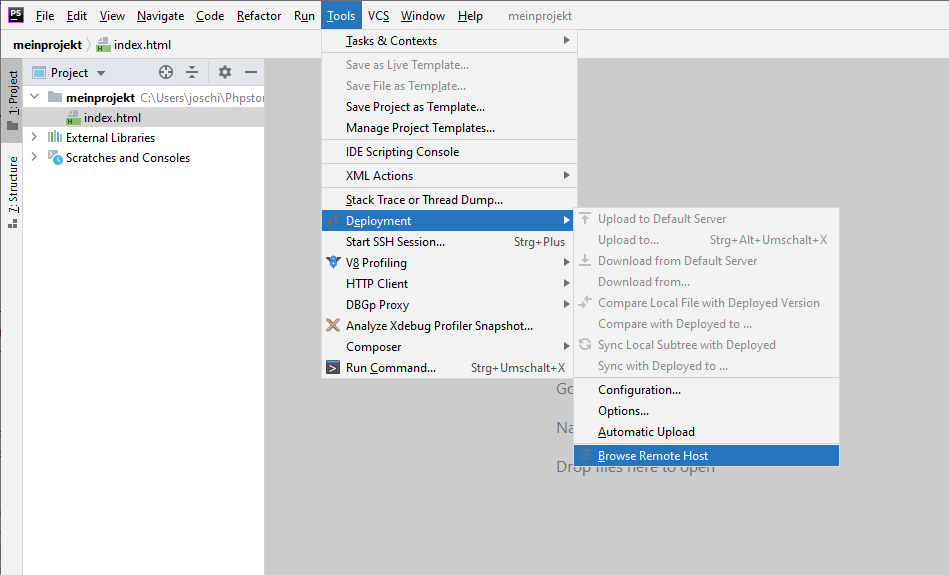The width and height of the screenshot is (949, 575).
Task: Open the Project view dropdown
Action: pos(101,73)
